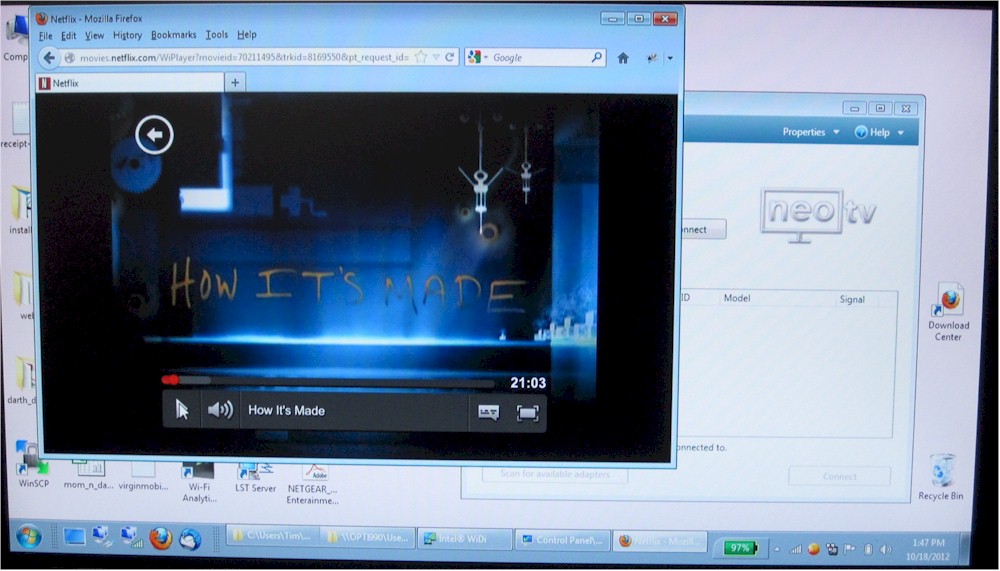The width and height of the screenshot is (1000, 571).
Task: Open the Firefox Home page button
Action: [623, 58]
